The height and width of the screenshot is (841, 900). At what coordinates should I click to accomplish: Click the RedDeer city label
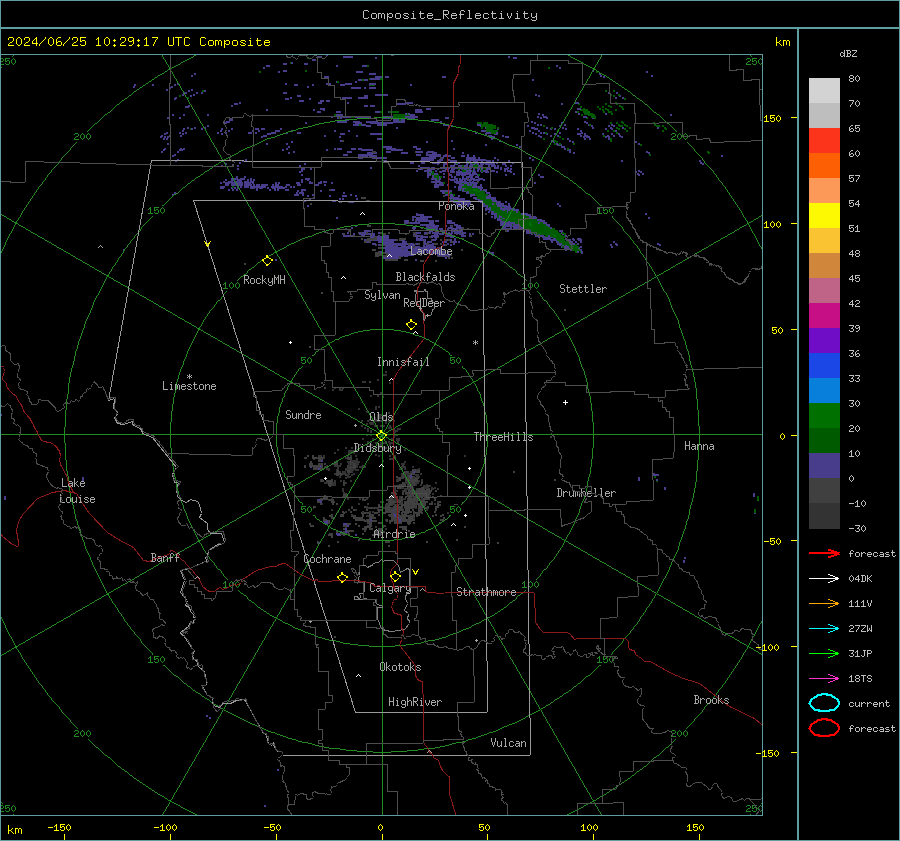pos(424,303)
